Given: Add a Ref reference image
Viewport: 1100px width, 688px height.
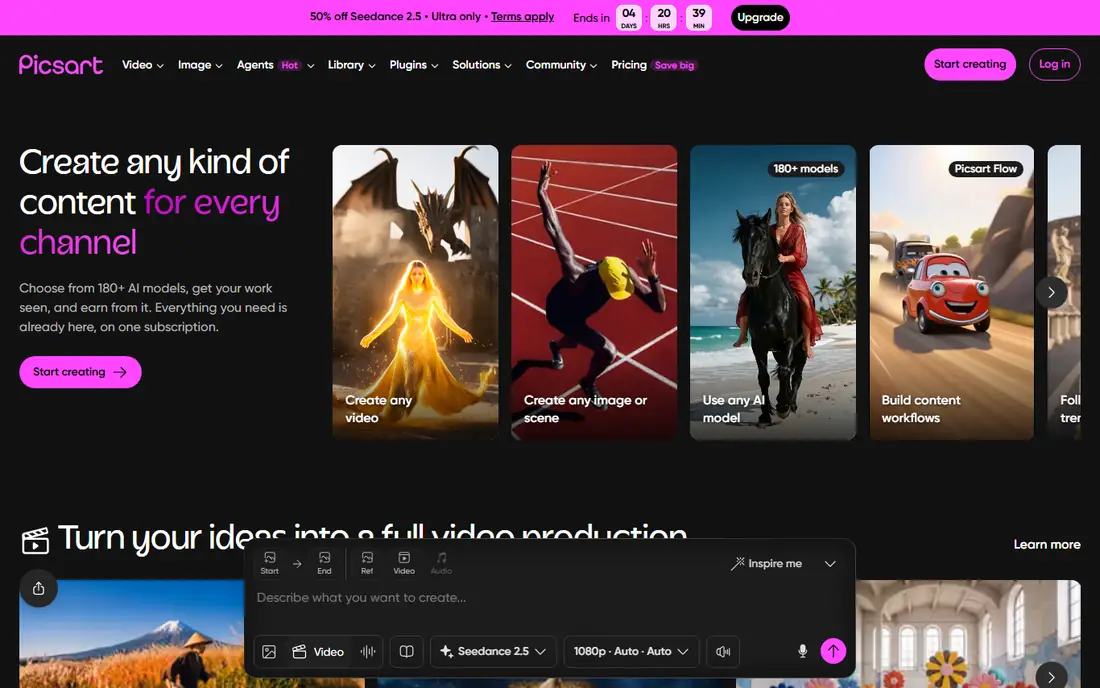Looking at the screenshot, I should tap(367, 563).
